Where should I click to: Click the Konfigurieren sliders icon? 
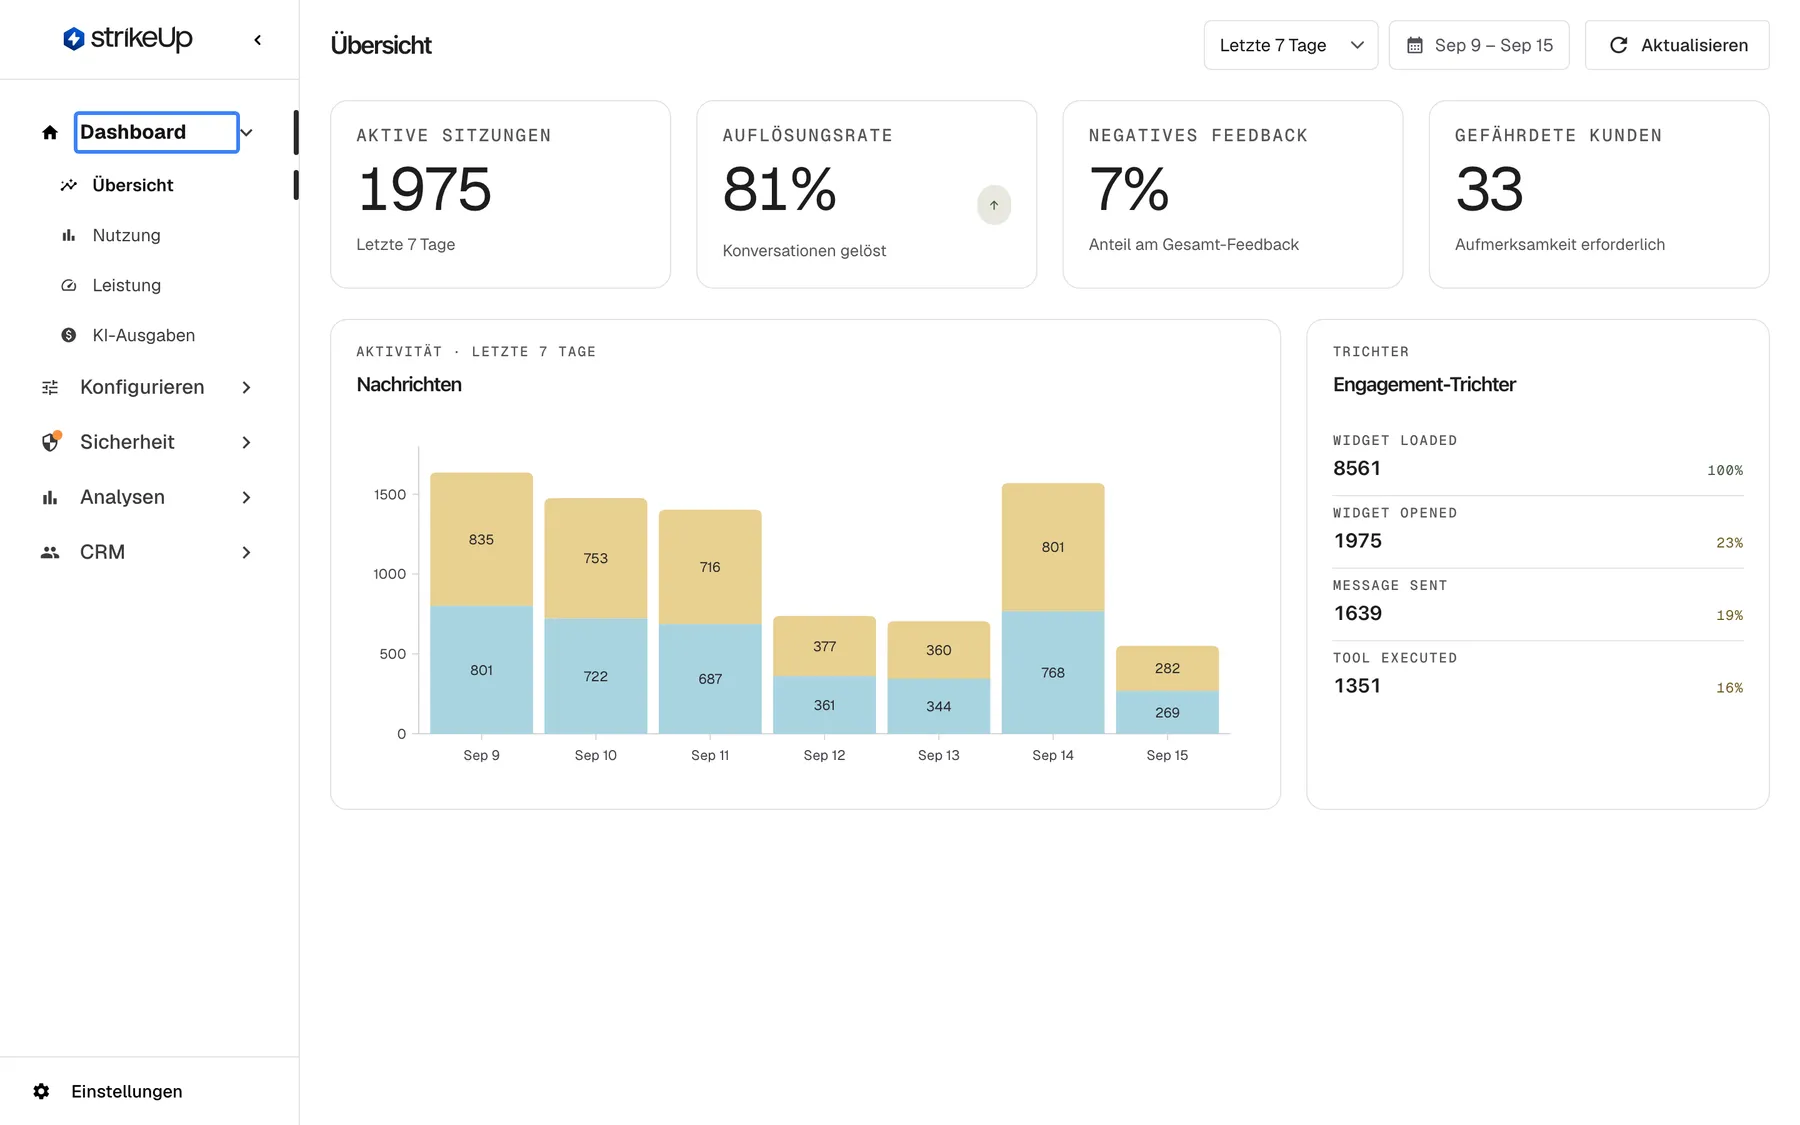coord(50,387)
